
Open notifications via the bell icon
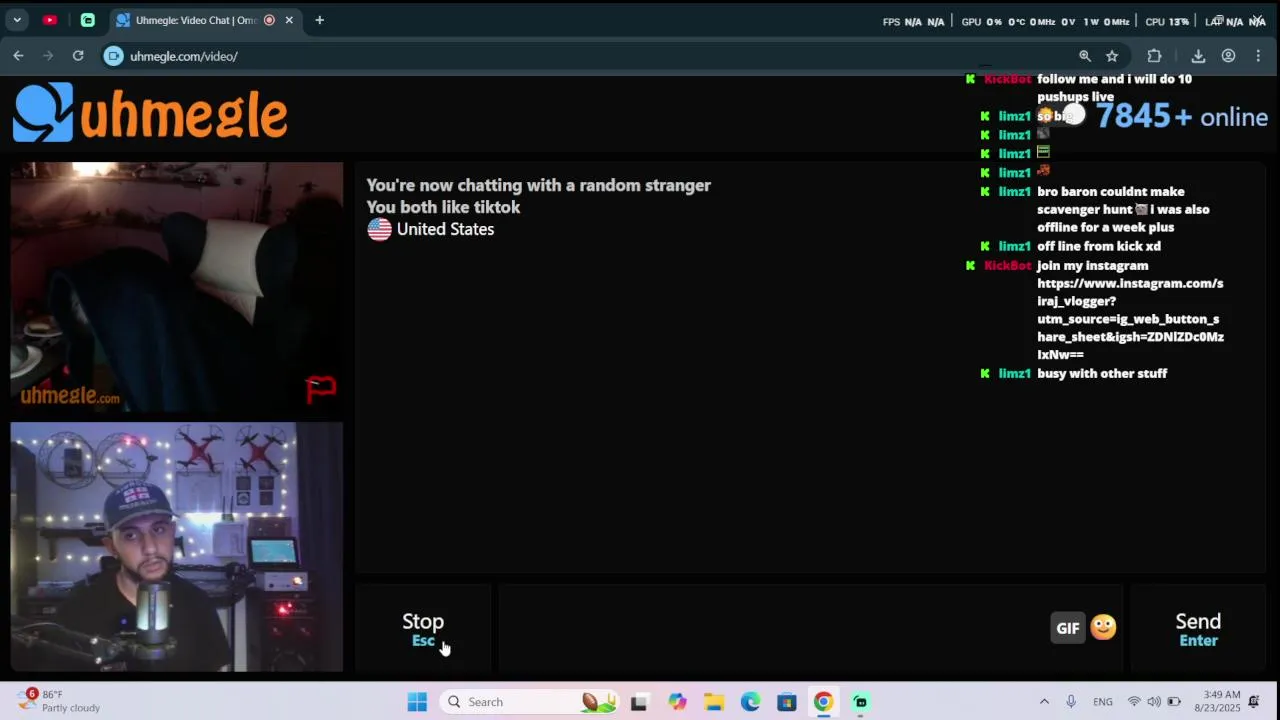(1254, 702)
